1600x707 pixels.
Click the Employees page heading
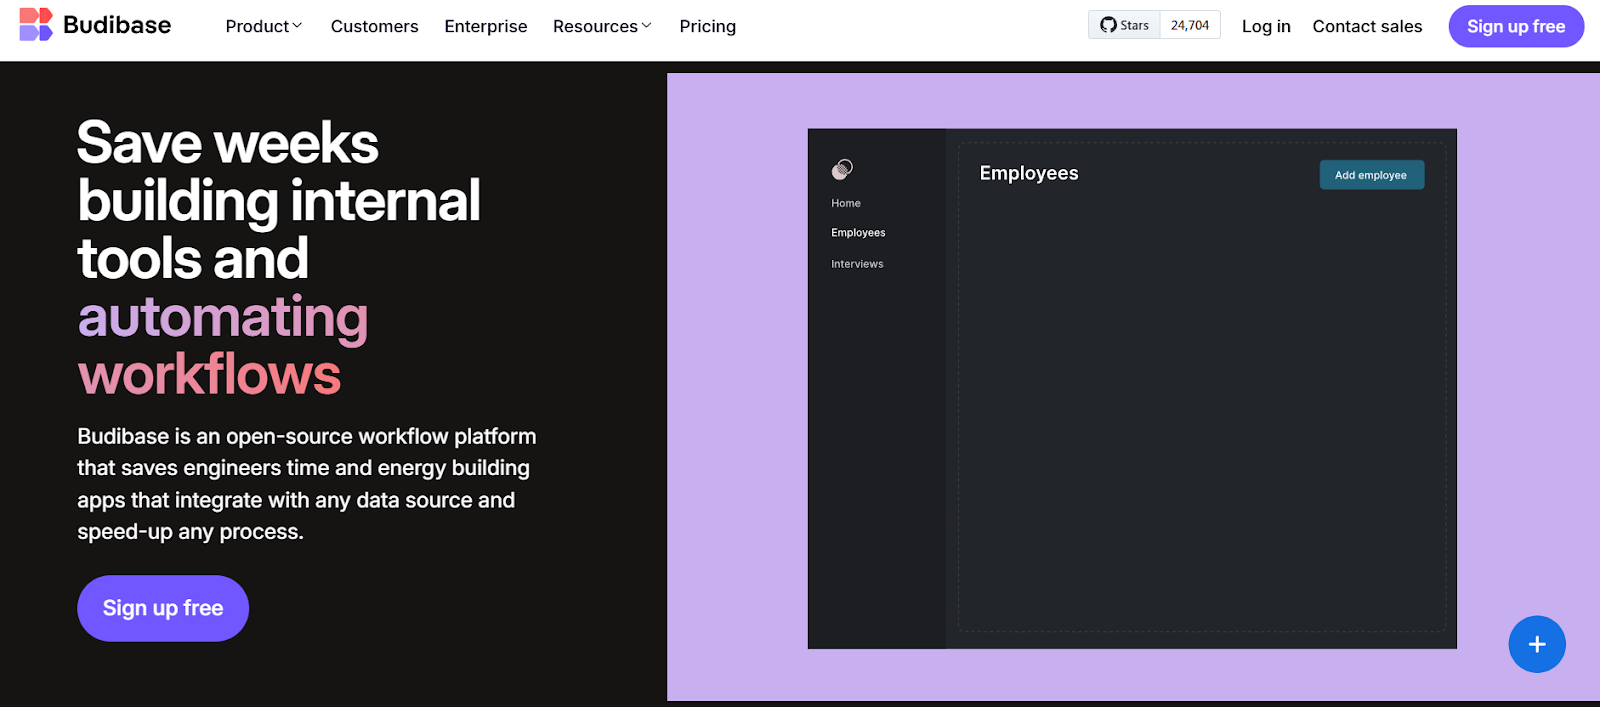(x=1028, y=173)
